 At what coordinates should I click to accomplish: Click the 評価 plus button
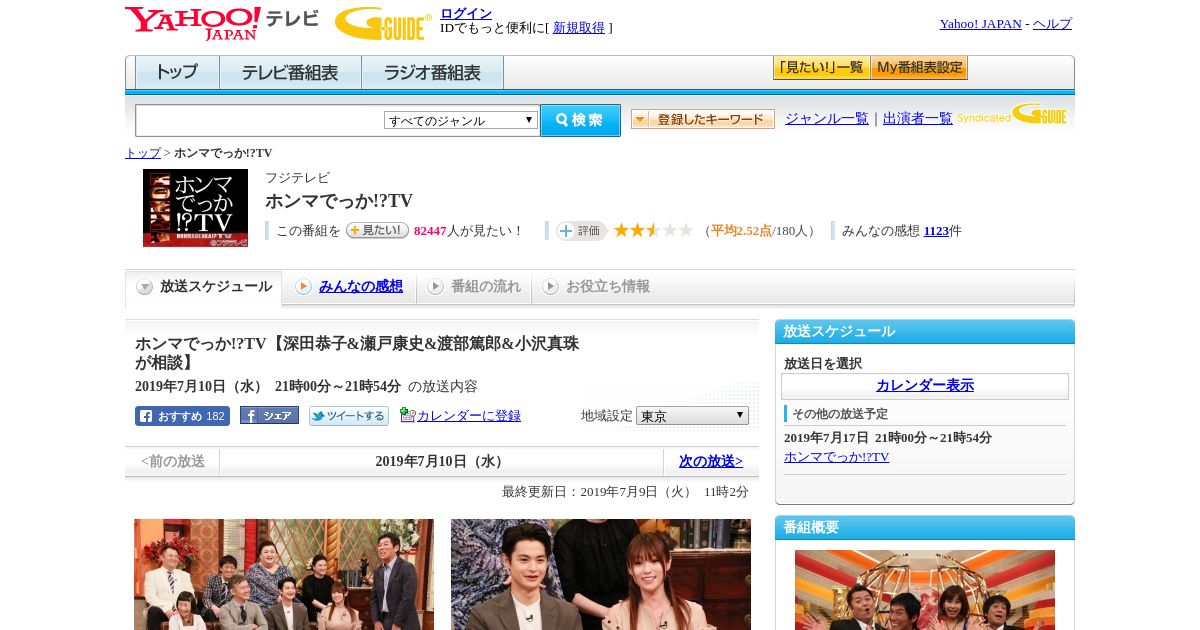coord(582,231)
